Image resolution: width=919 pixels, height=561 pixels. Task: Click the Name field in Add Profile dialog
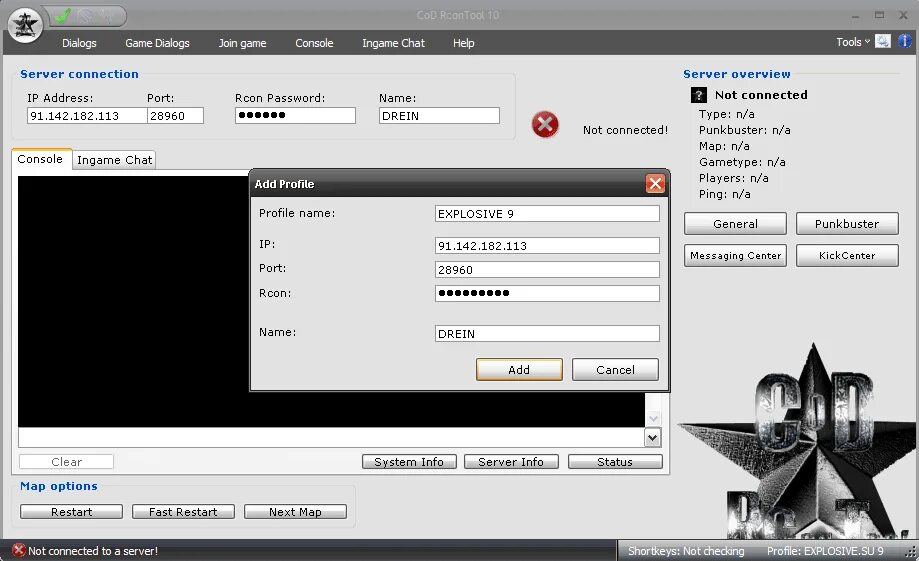click(547, 334)
